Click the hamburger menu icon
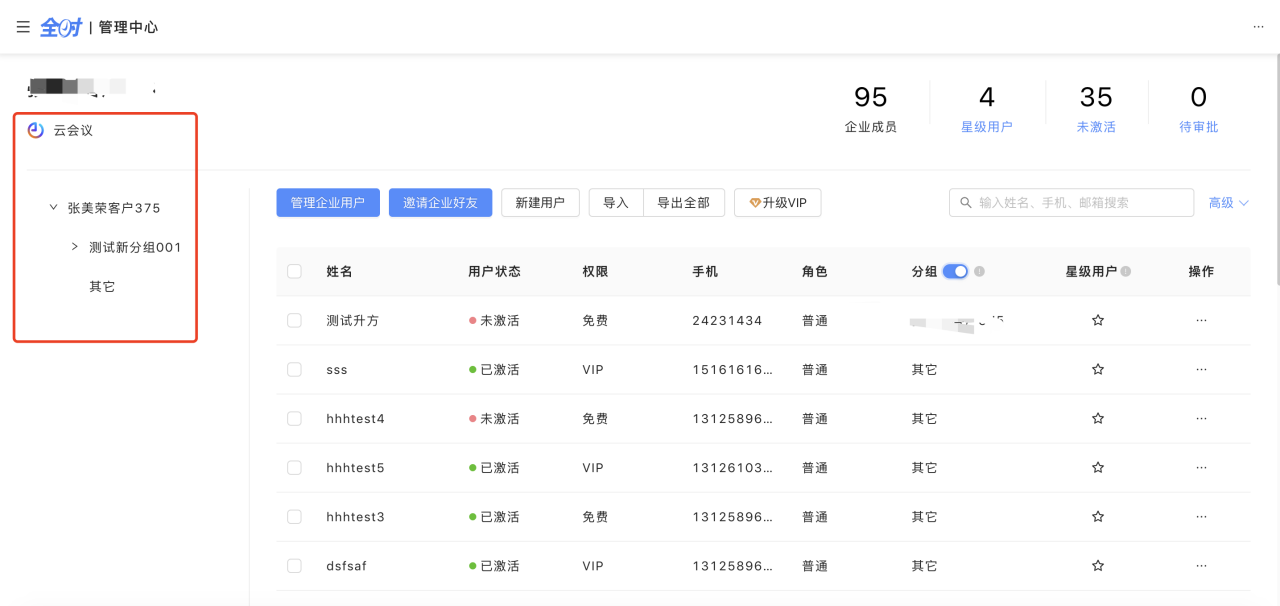This screenshot has height=606, width=1280. tap(23, 27)
